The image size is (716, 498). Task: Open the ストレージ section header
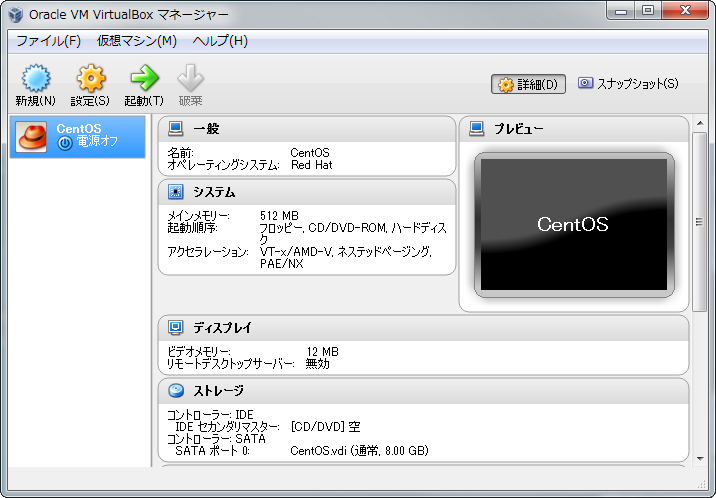tap(423, 391)
